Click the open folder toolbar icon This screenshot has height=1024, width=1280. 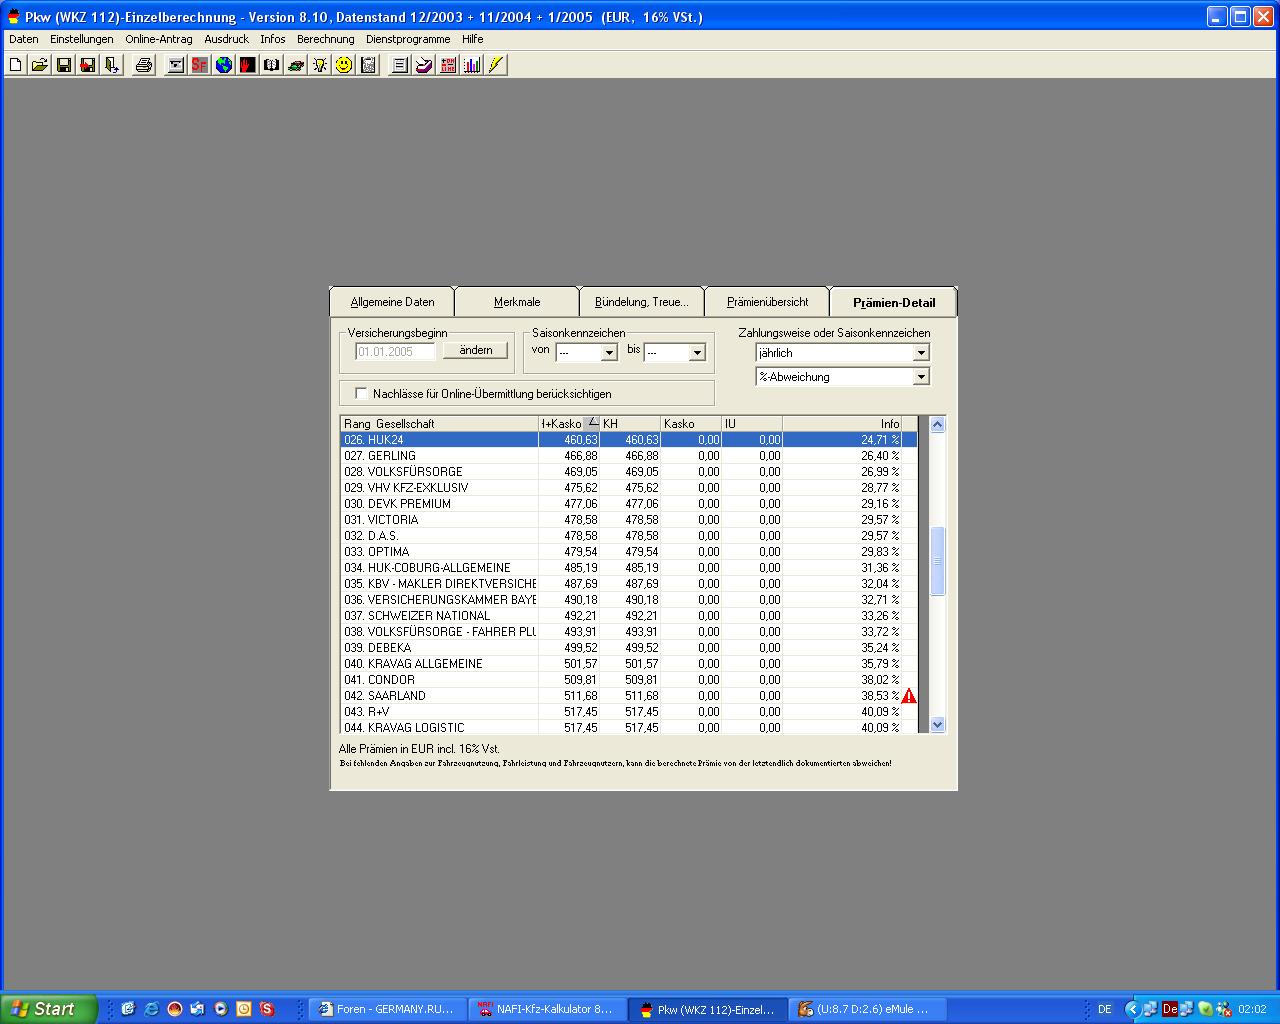point(40,65)
